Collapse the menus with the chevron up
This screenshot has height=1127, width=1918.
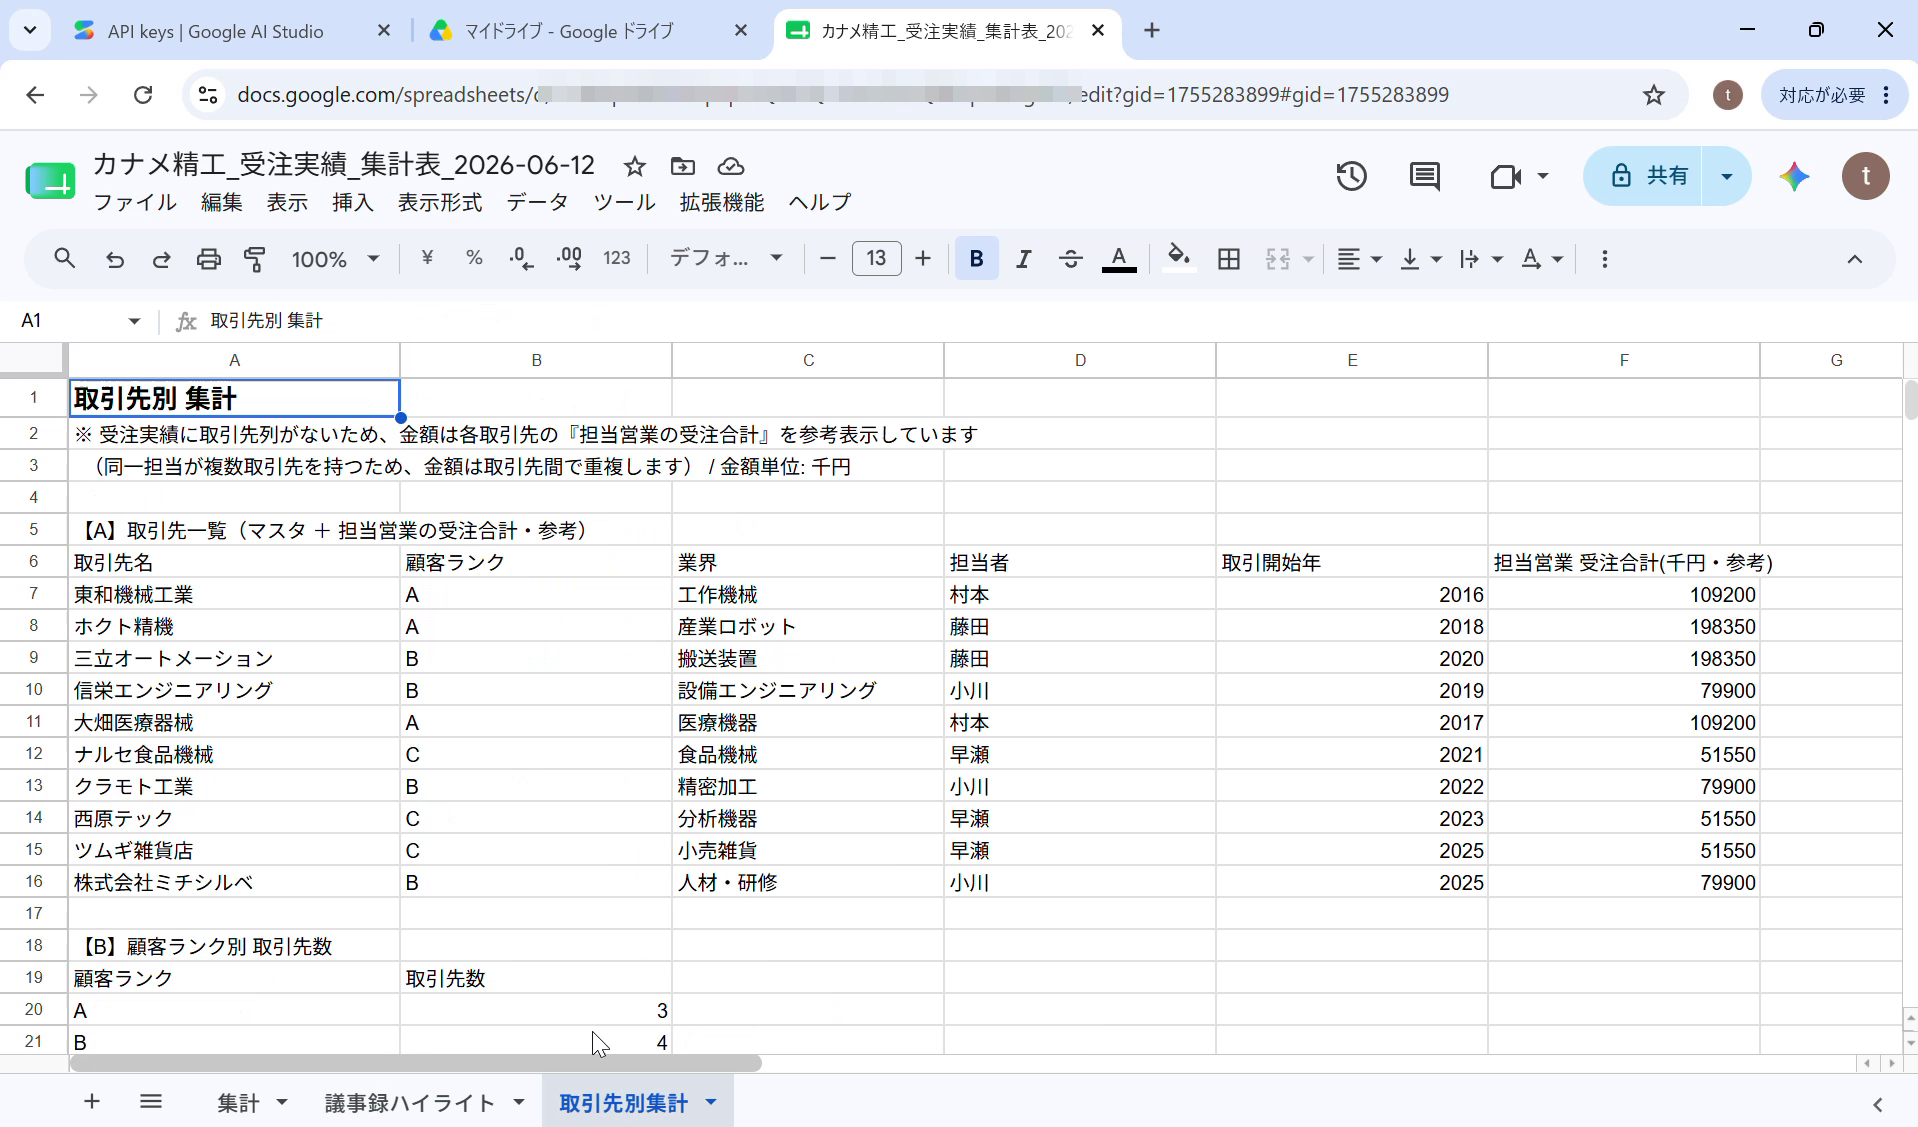coord(1854,259)
